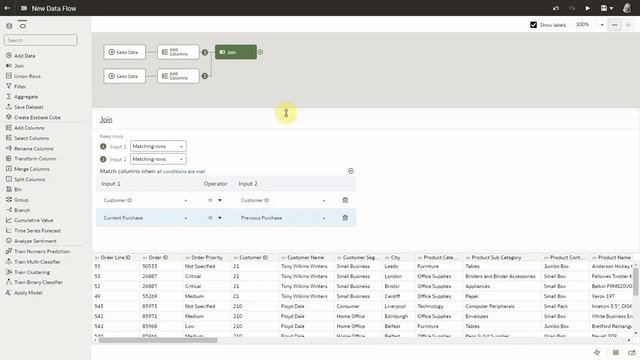Select the top Sales Data node
The image size is (640, 360).
coord(124,52)
